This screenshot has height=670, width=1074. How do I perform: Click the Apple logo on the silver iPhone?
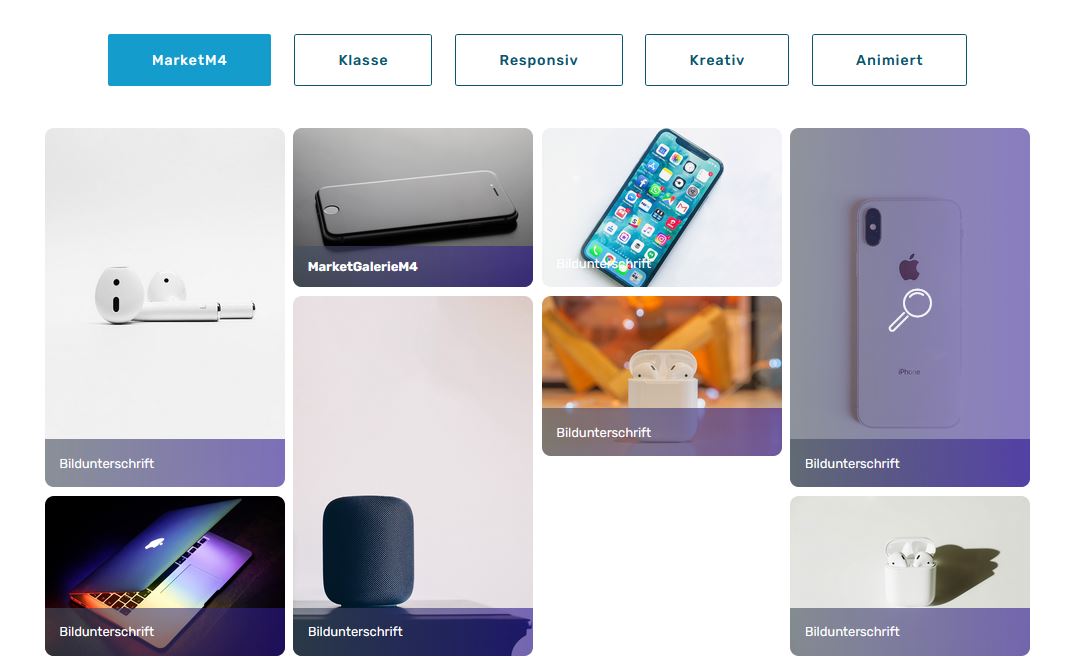pos(909,267)
